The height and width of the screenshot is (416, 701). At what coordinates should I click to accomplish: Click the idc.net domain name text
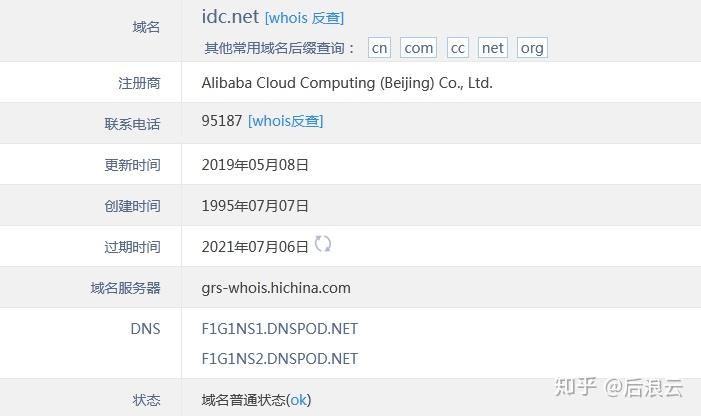(230, 17)
